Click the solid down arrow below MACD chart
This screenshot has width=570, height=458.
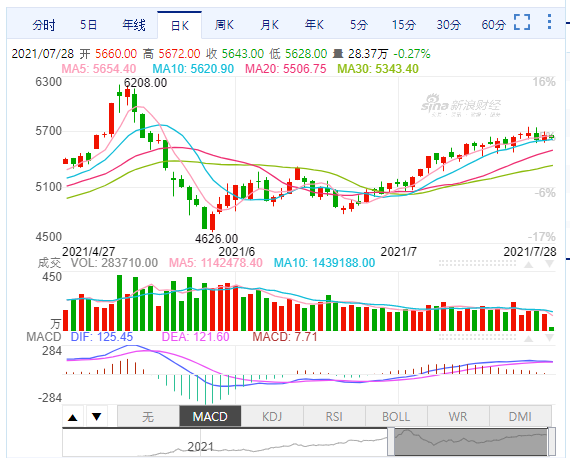pyautogui.click(x=96, y=417)
